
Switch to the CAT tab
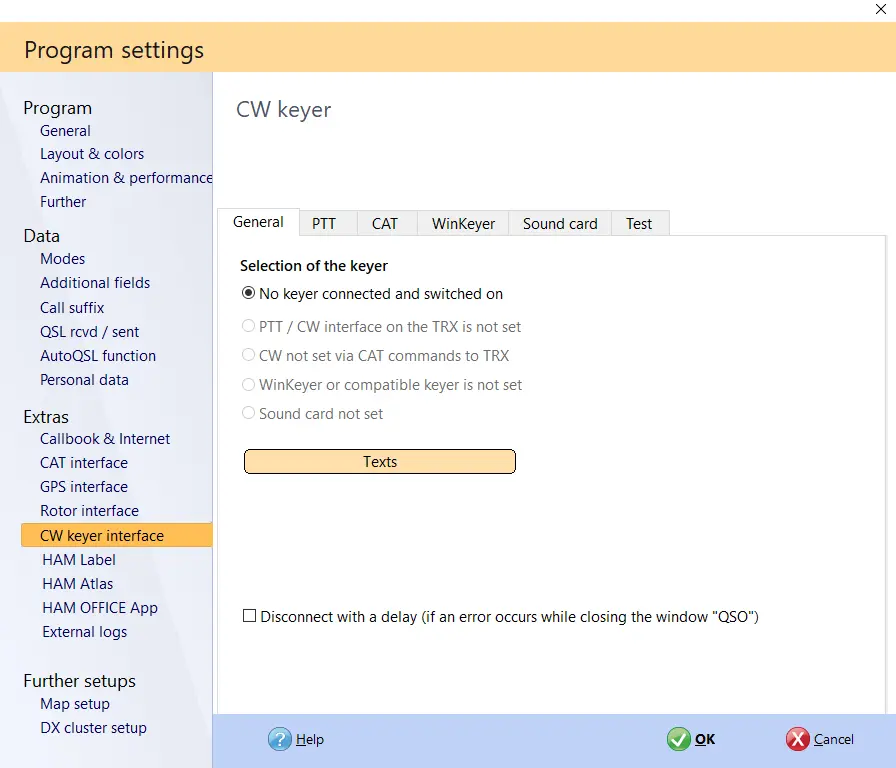385,223
